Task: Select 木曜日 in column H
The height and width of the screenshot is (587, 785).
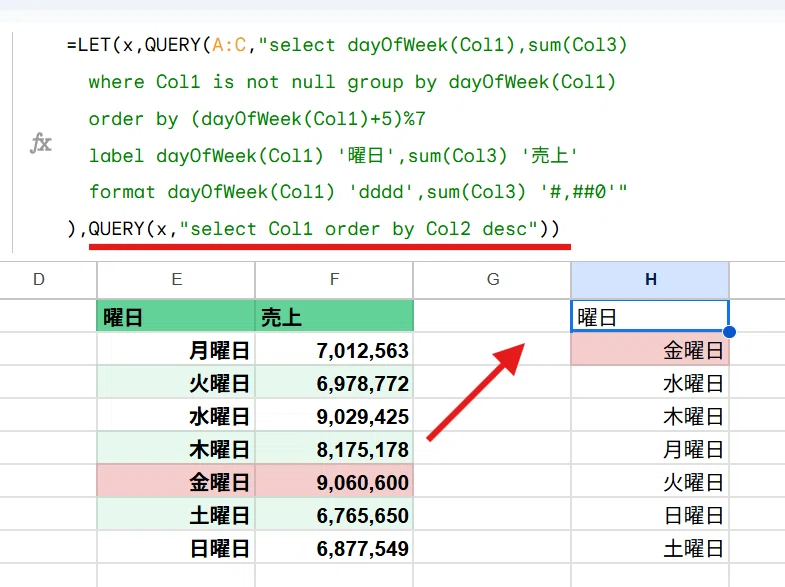Action: (650, 415)
